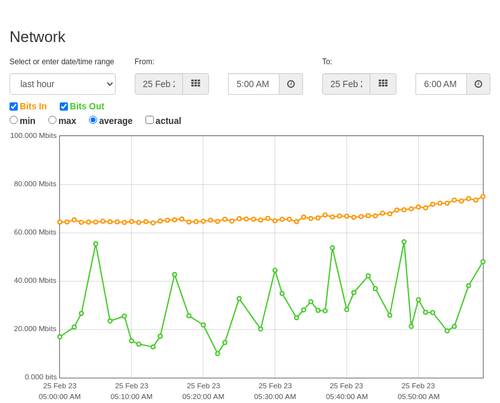Select the min radio button

pyautogui.click(x=13, y=120)
